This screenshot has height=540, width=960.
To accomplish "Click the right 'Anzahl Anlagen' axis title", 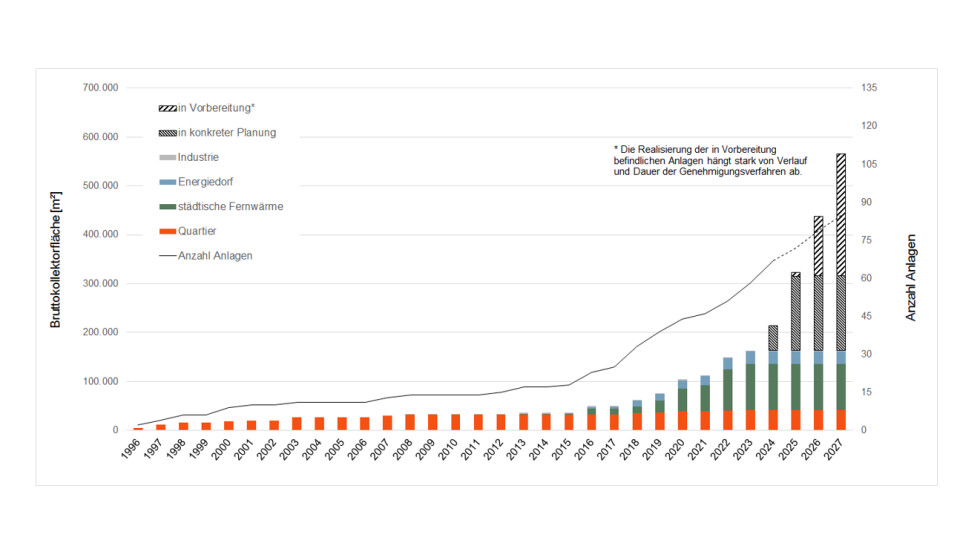I will 911,278.
